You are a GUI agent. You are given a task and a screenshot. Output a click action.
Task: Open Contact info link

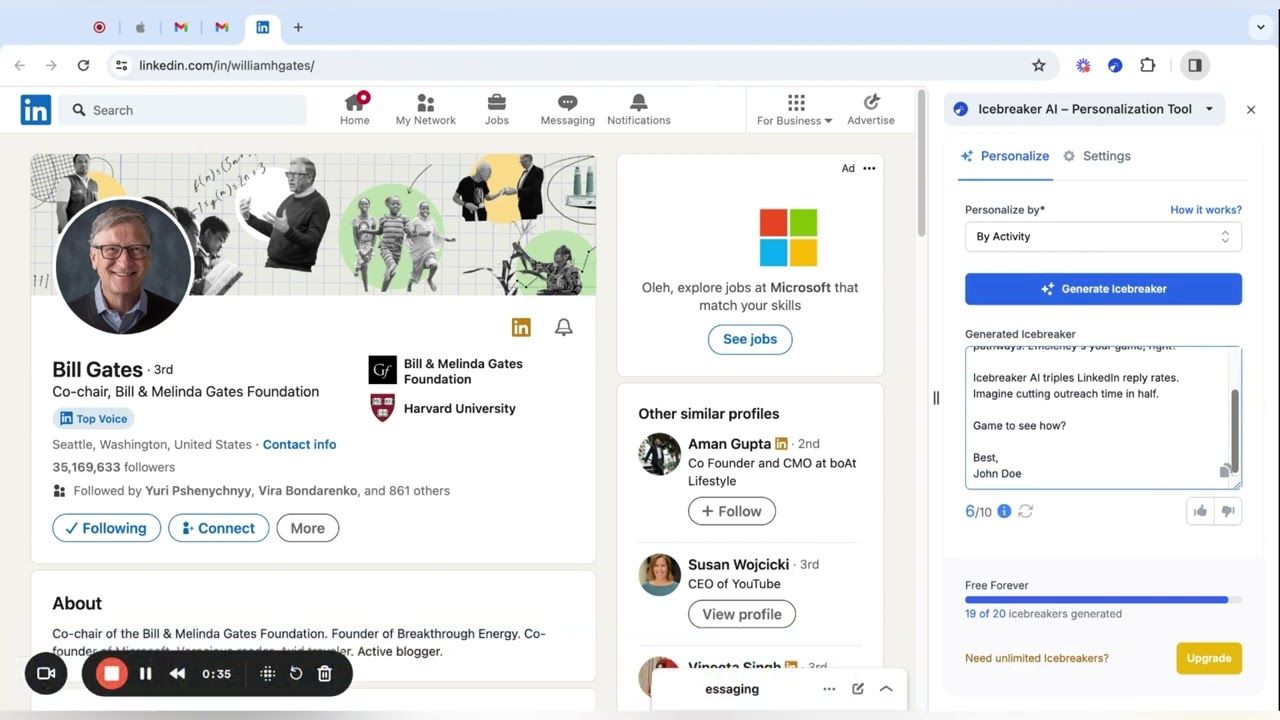pyautogui.click(x=299, y=444)
